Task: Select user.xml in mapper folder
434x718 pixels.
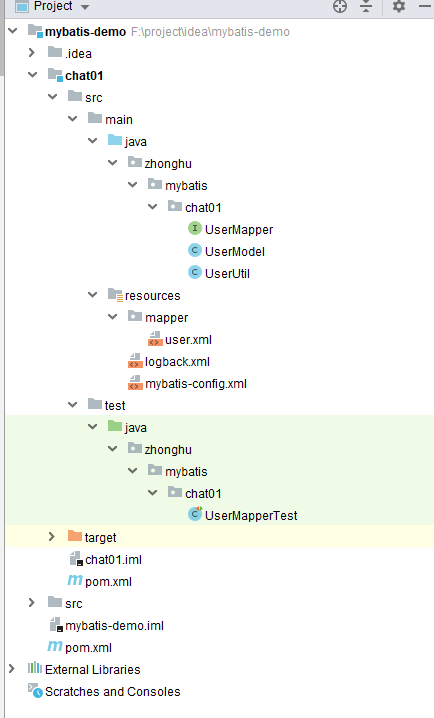Action: pos(188,340)
